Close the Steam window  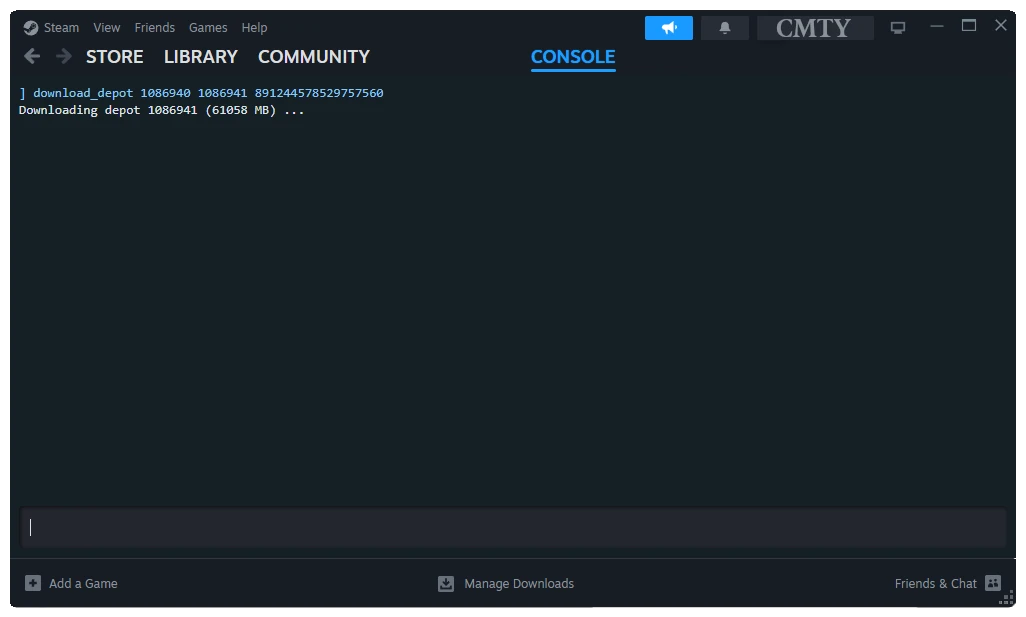[1000, 26]
